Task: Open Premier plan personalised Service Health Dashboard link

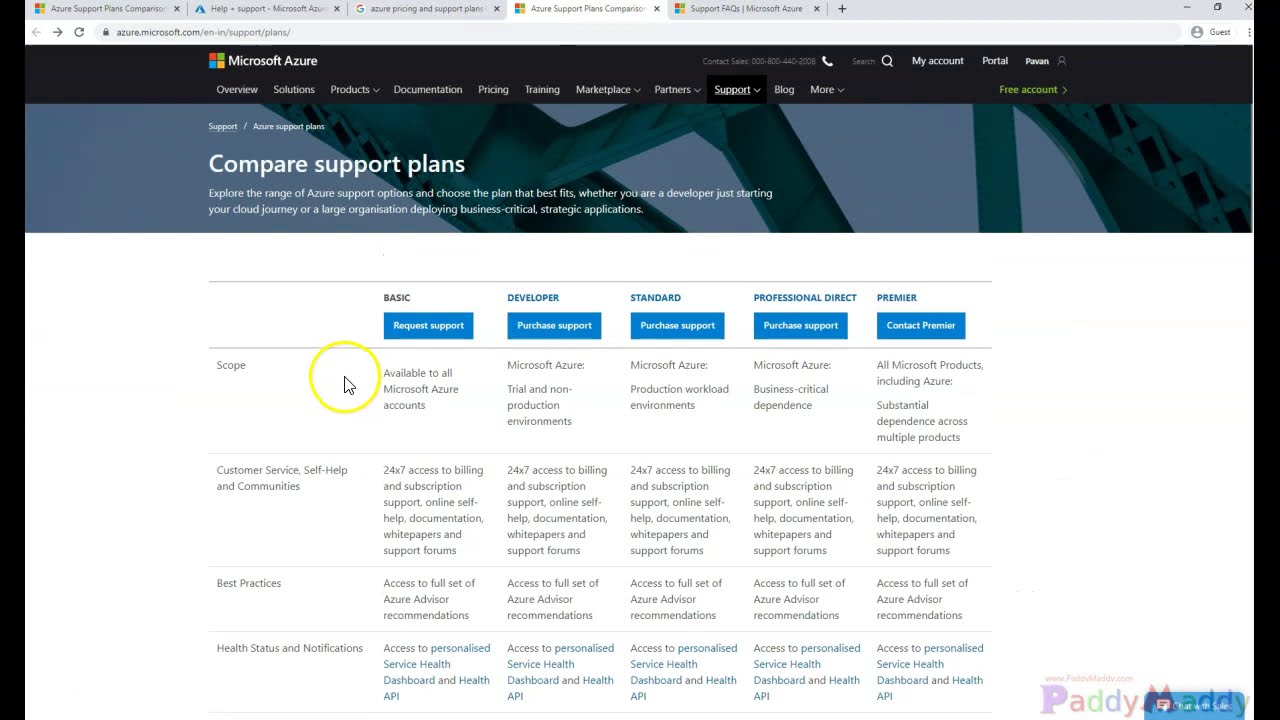Action: (x=930, y=664)
